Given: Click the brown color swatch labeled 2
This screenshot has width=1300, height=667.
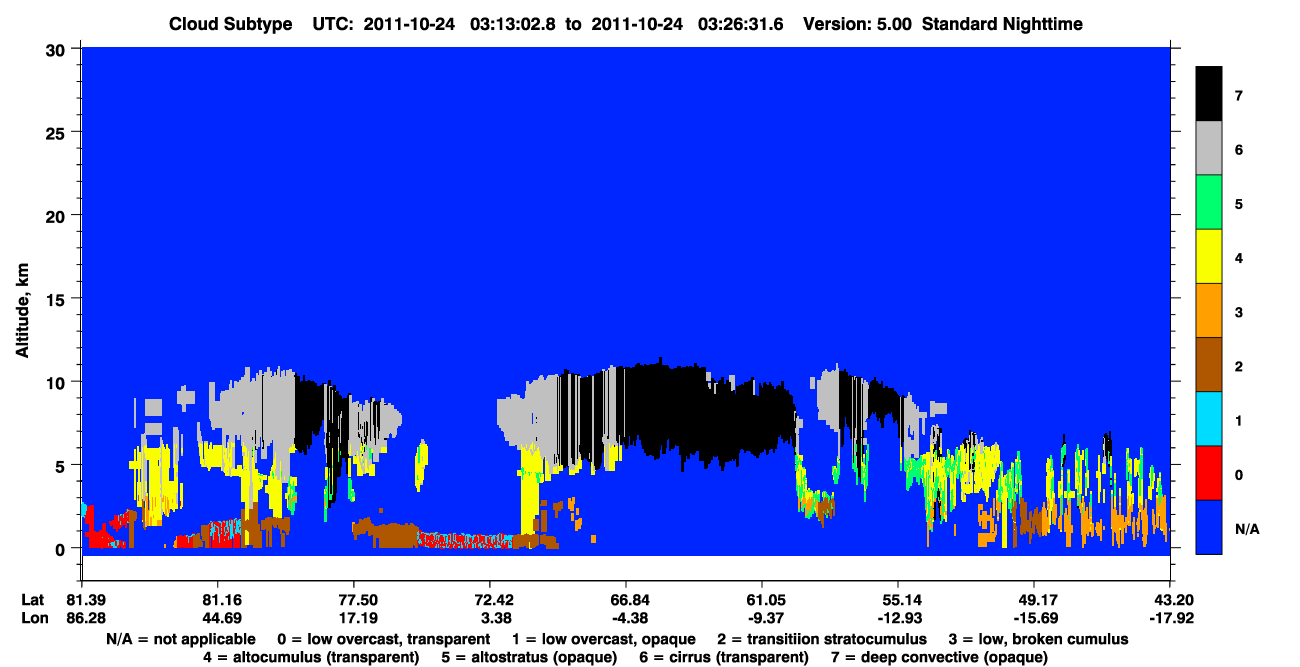Looking at the screenshot, I should pyautogui.click(x=1209, y=364).
